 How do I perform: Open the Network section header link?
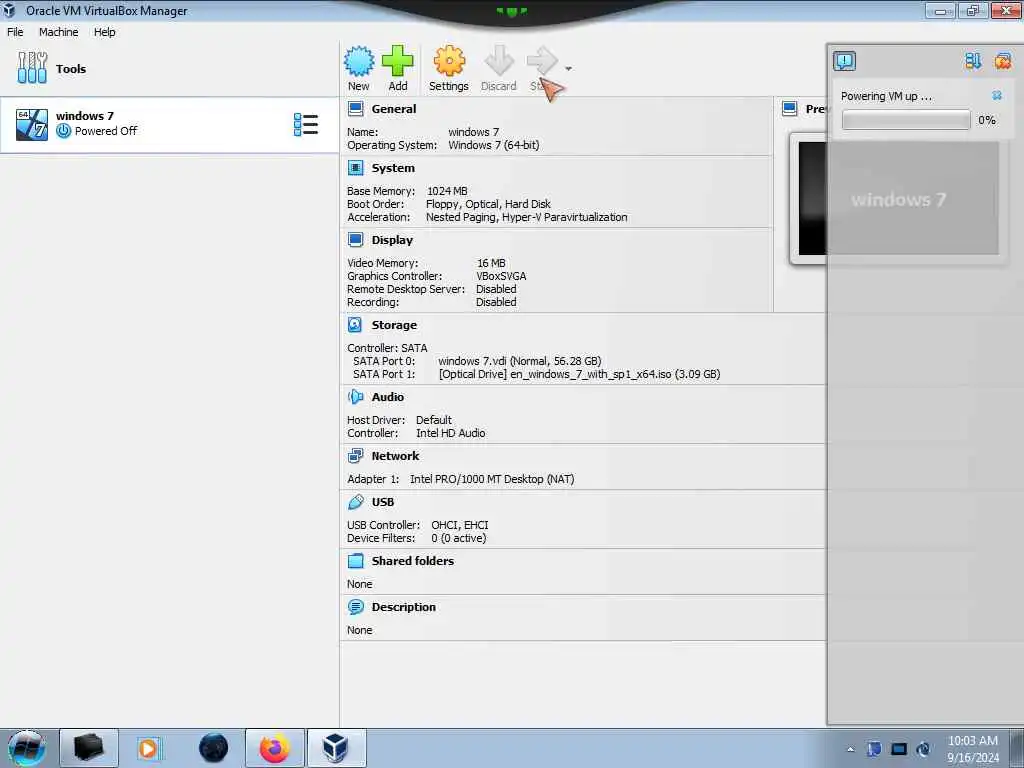(x=395, y=456)
